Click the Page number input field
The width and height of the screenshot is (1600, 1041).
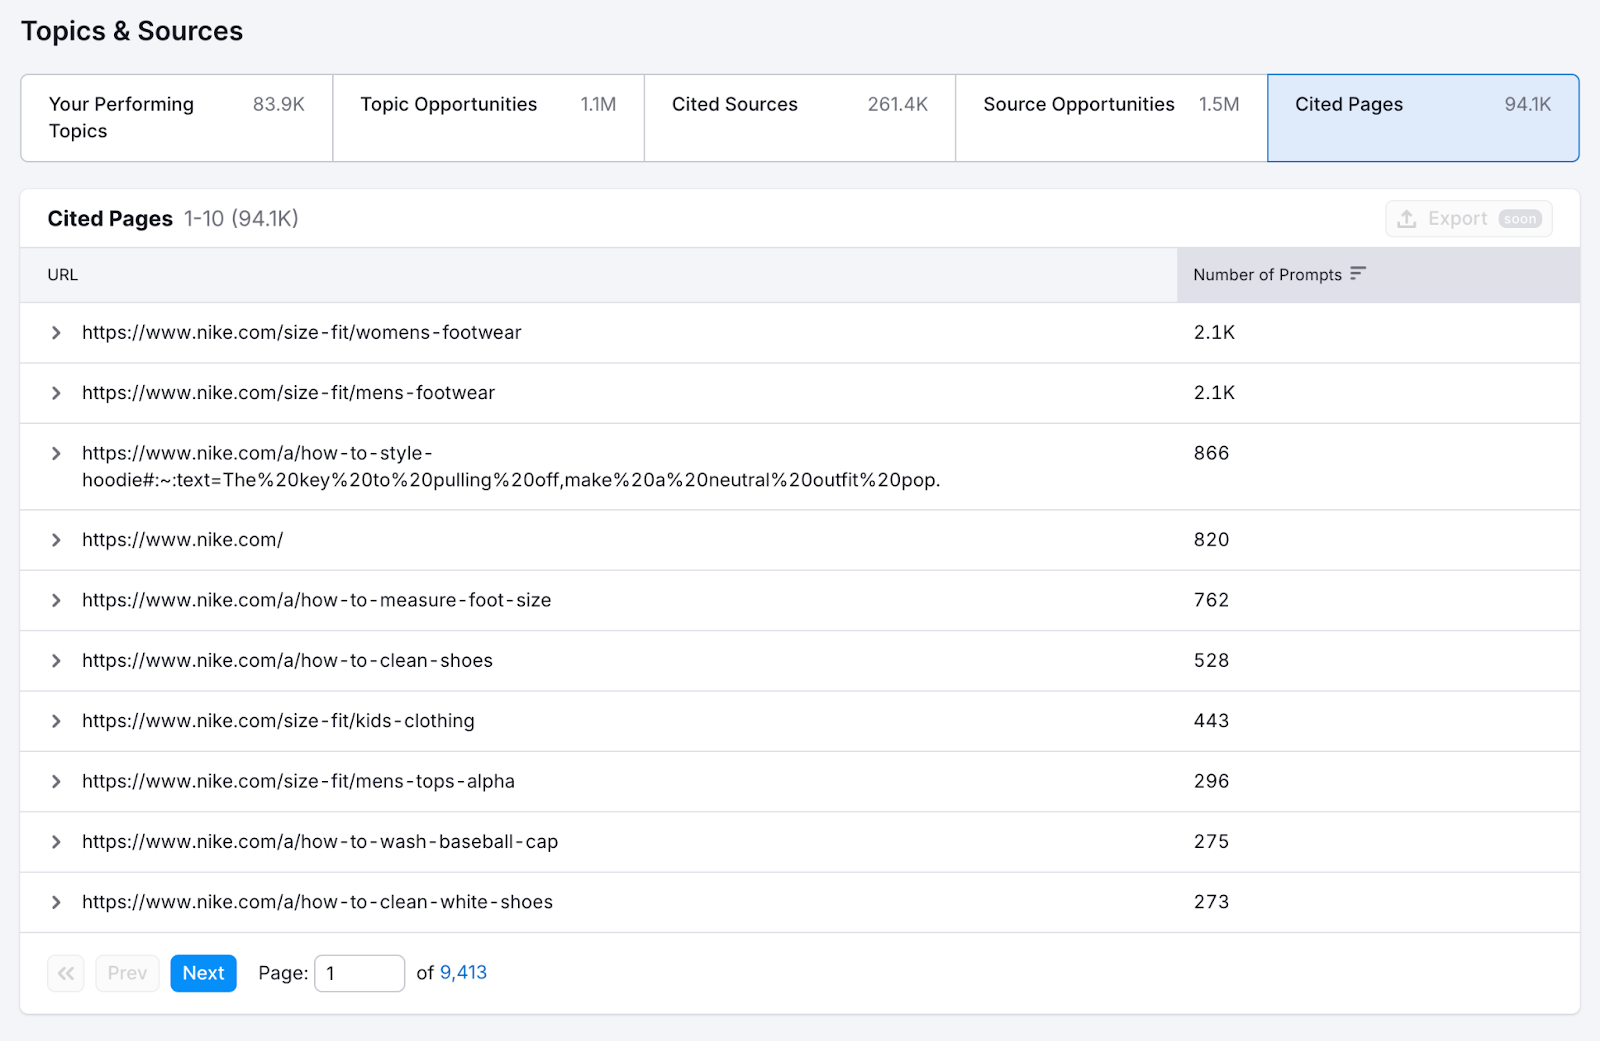point(359,973)
